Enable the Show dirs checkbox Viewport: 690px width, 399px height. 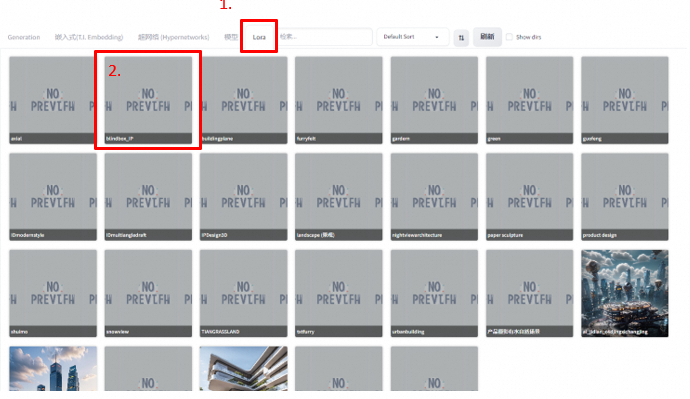509,37
